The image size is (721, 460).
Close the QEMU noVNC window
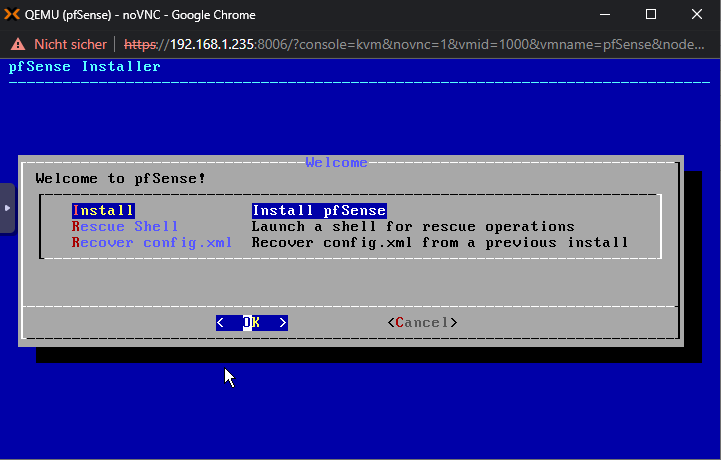[x=697, y=14]
